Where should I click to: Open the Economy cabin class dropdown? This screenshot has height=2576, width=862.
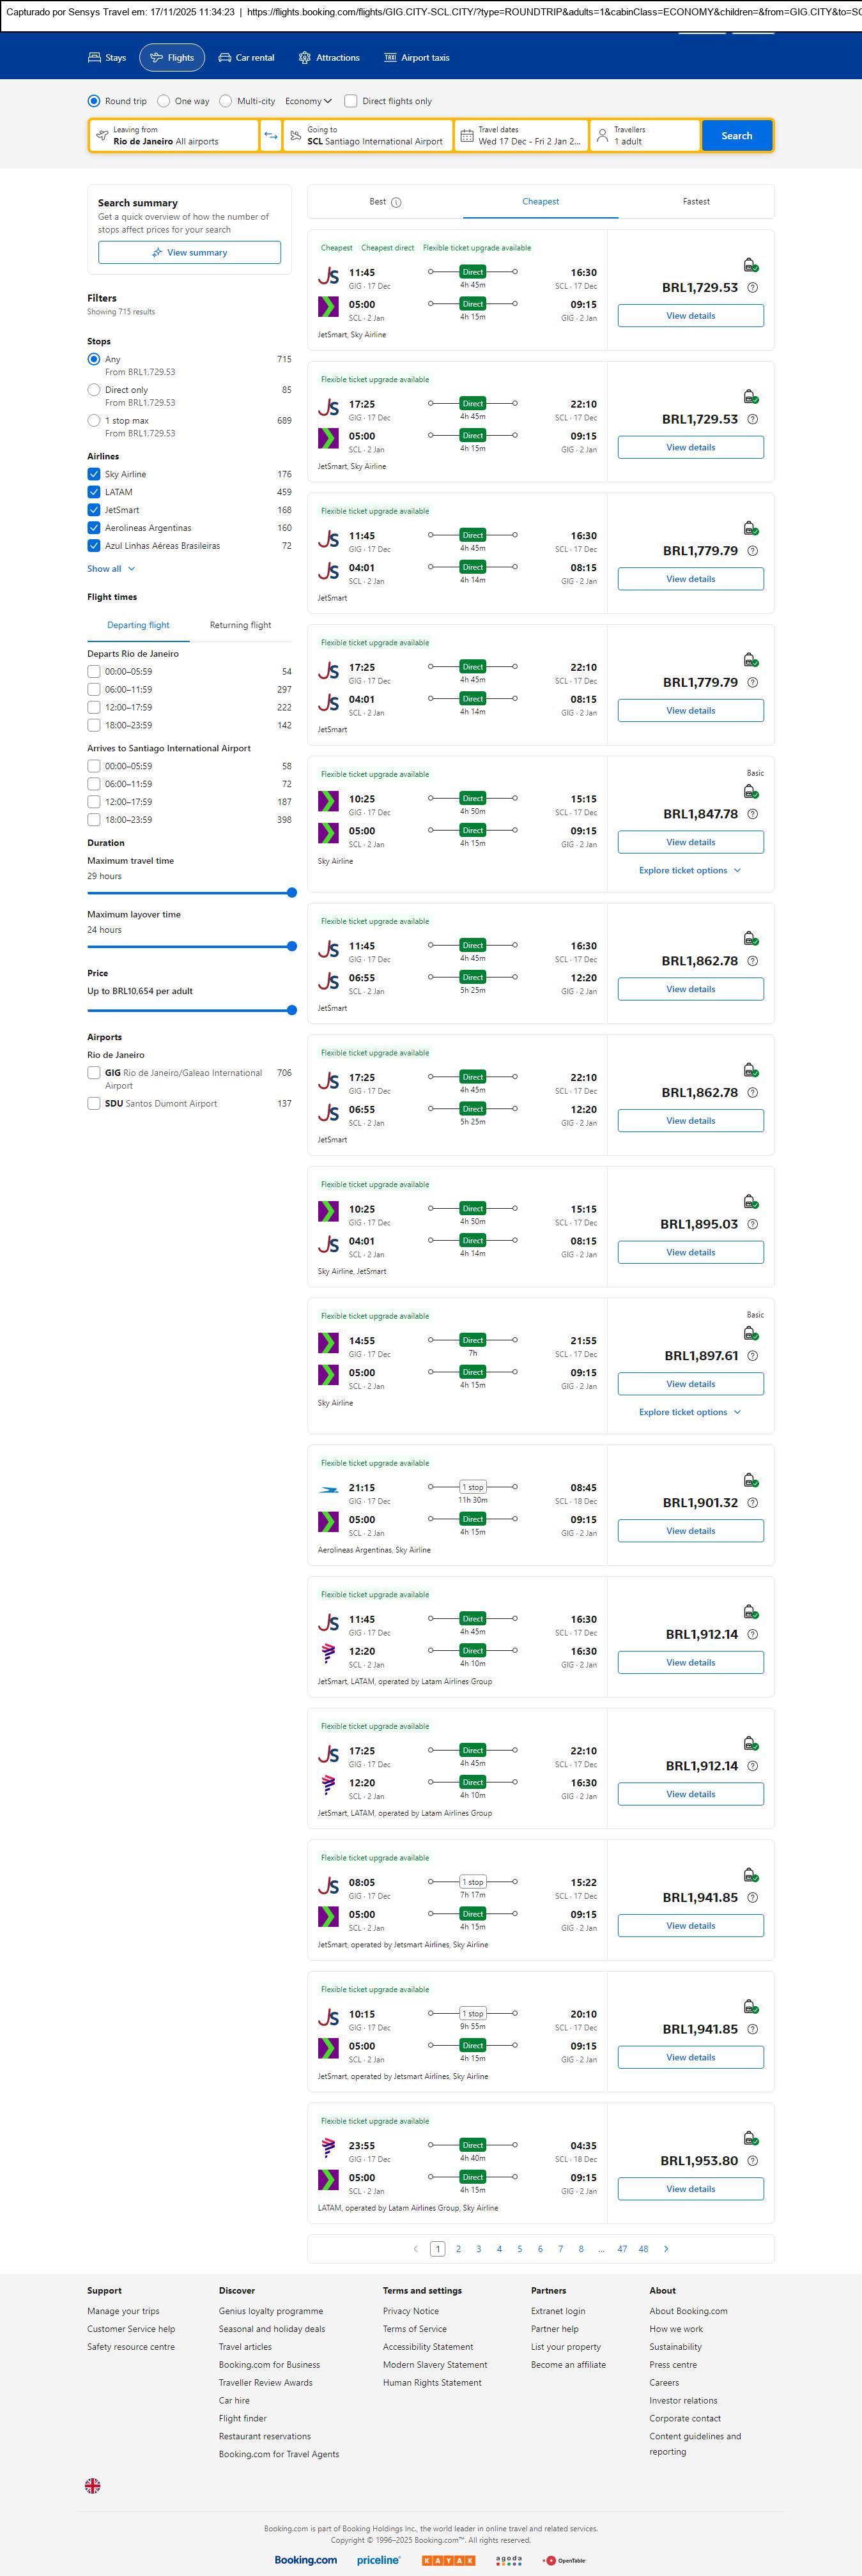click(308, 101)
